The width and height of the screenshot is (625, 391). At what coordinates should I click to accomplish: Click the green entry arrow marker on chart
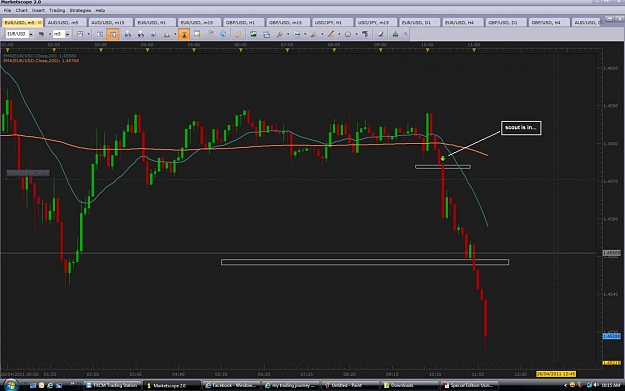pos(442,159)
